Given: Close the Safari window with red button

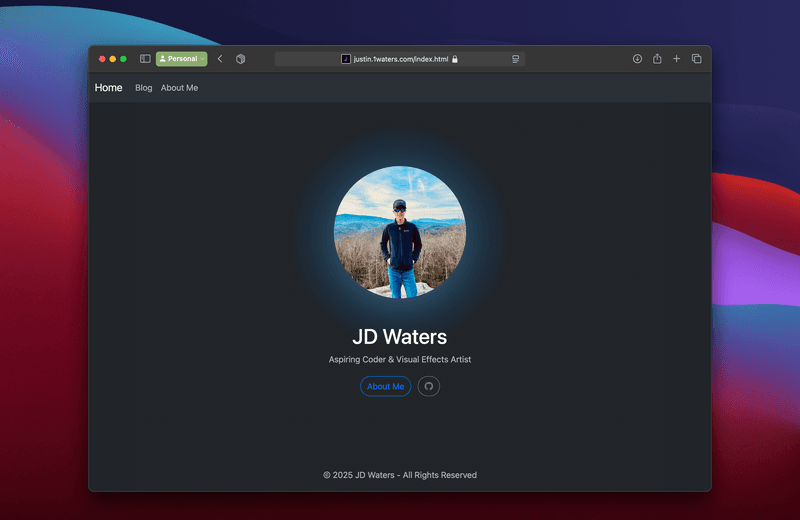Looking at the screenshot, I should [x=102, y=59].
